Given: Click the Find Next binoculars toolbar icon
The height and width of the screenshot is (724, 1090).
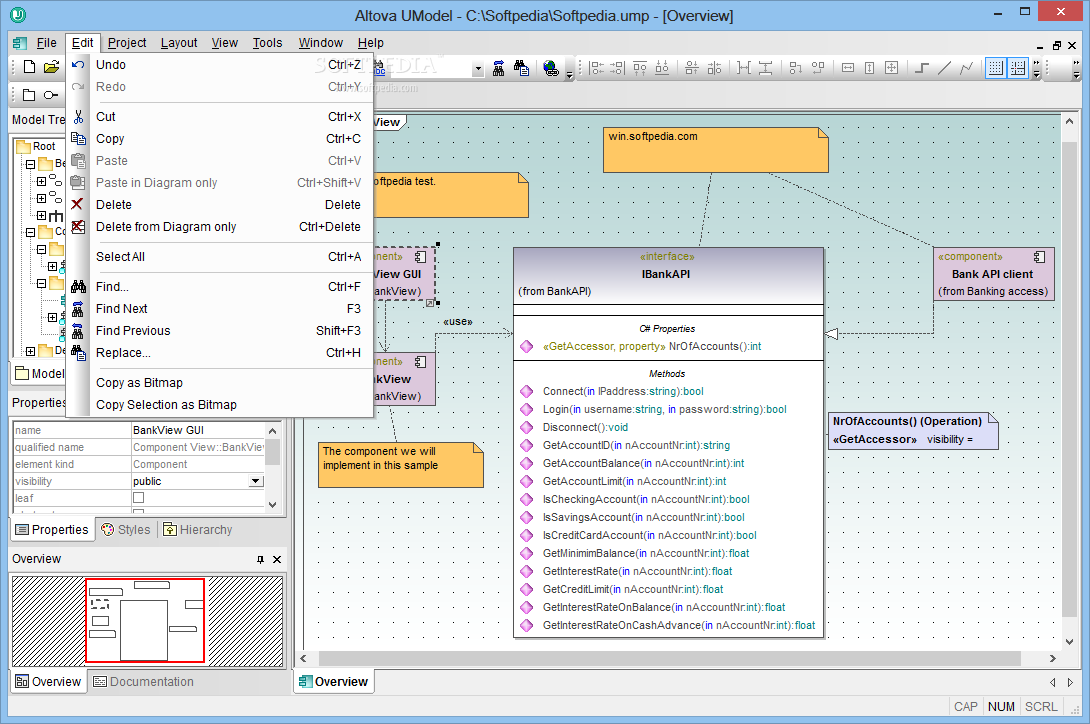Looking at the screenshot, I should click(x=498, y=68).
